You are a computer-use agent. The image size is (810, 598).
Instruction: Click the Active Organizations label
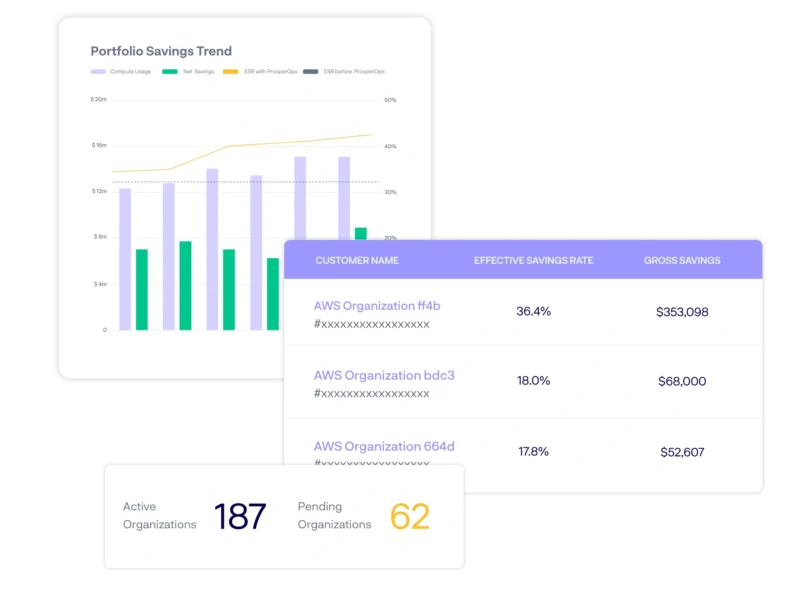pos(160,515)
